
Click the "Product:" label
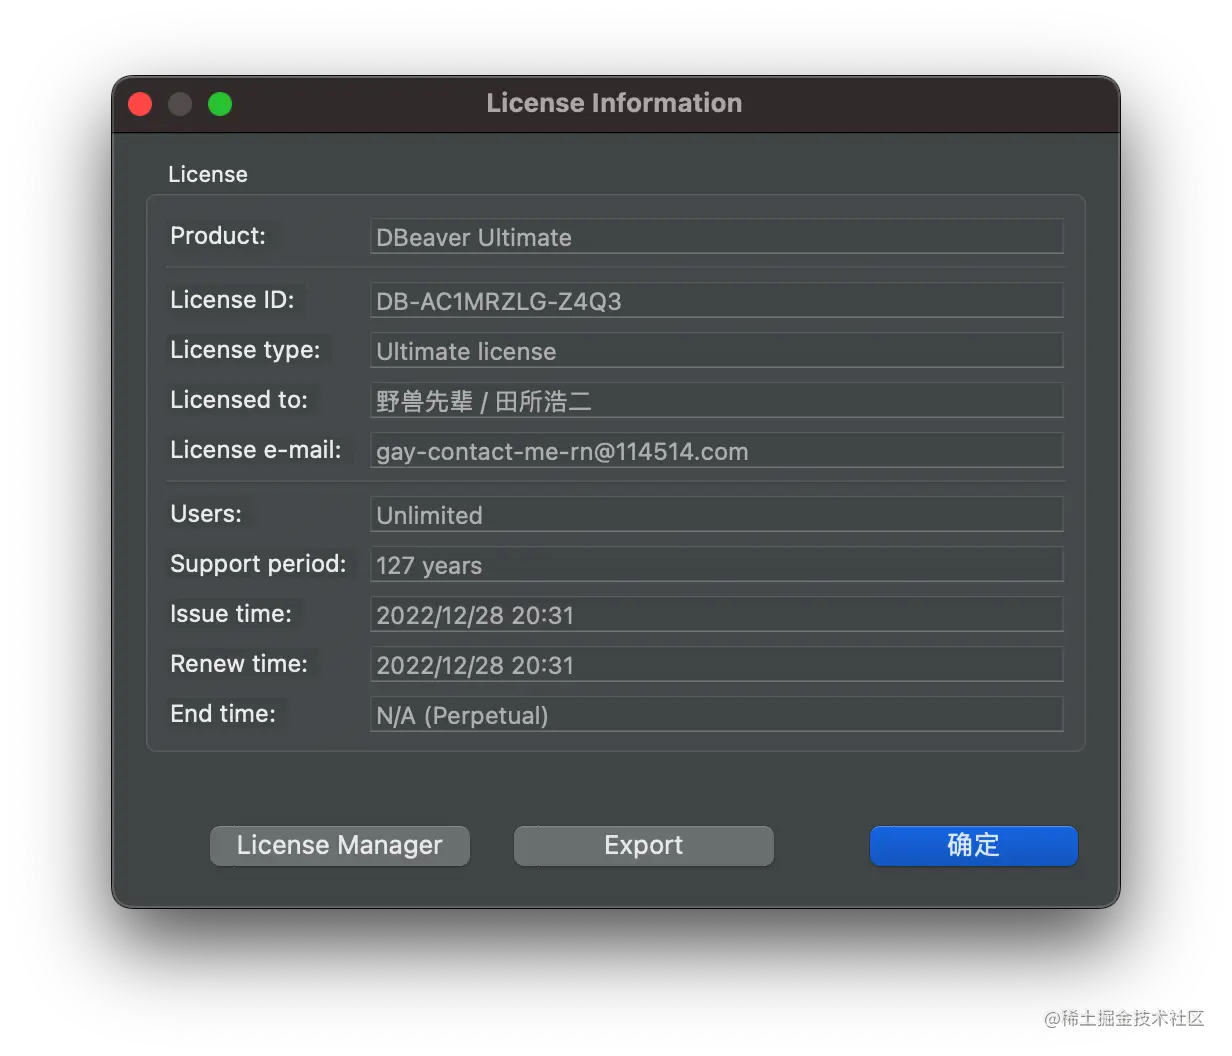click(218, 236)
